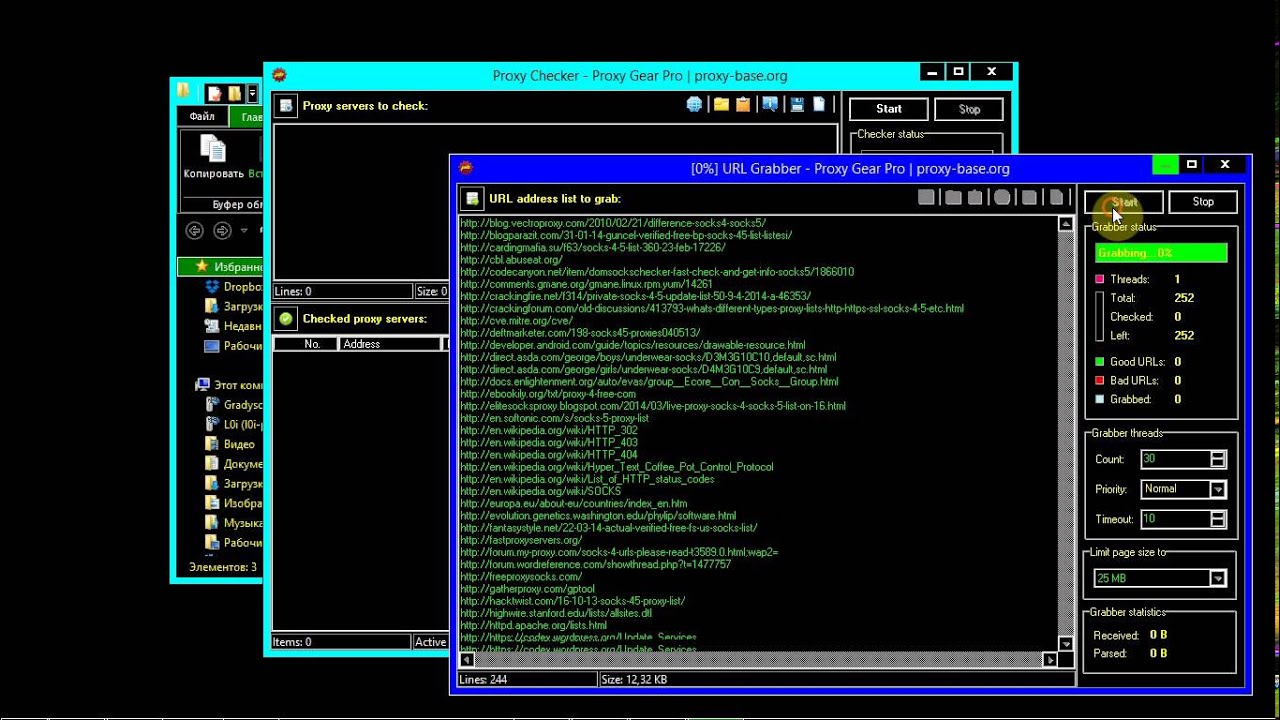1280x720 pixels.
Task: Click the URL list scroll-up arrow
Action: (1065, 224)
